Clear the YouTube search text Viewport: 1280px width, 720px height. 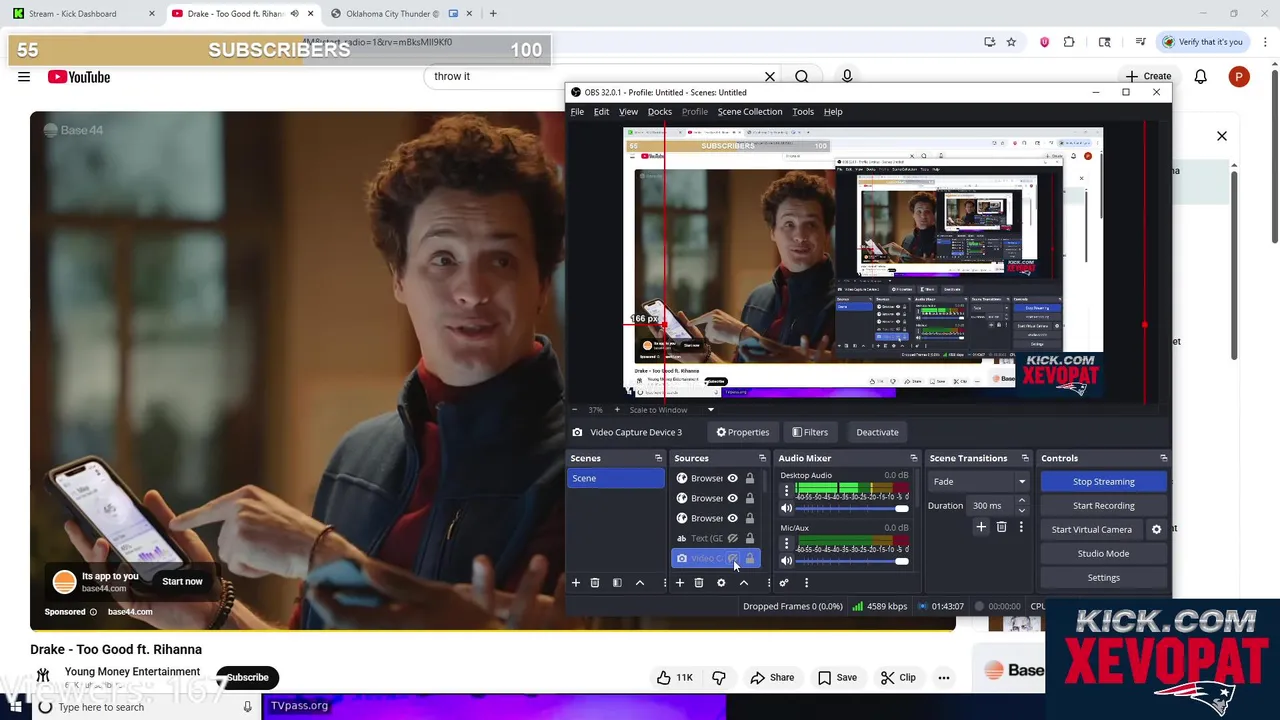click(x=770, y=77)
